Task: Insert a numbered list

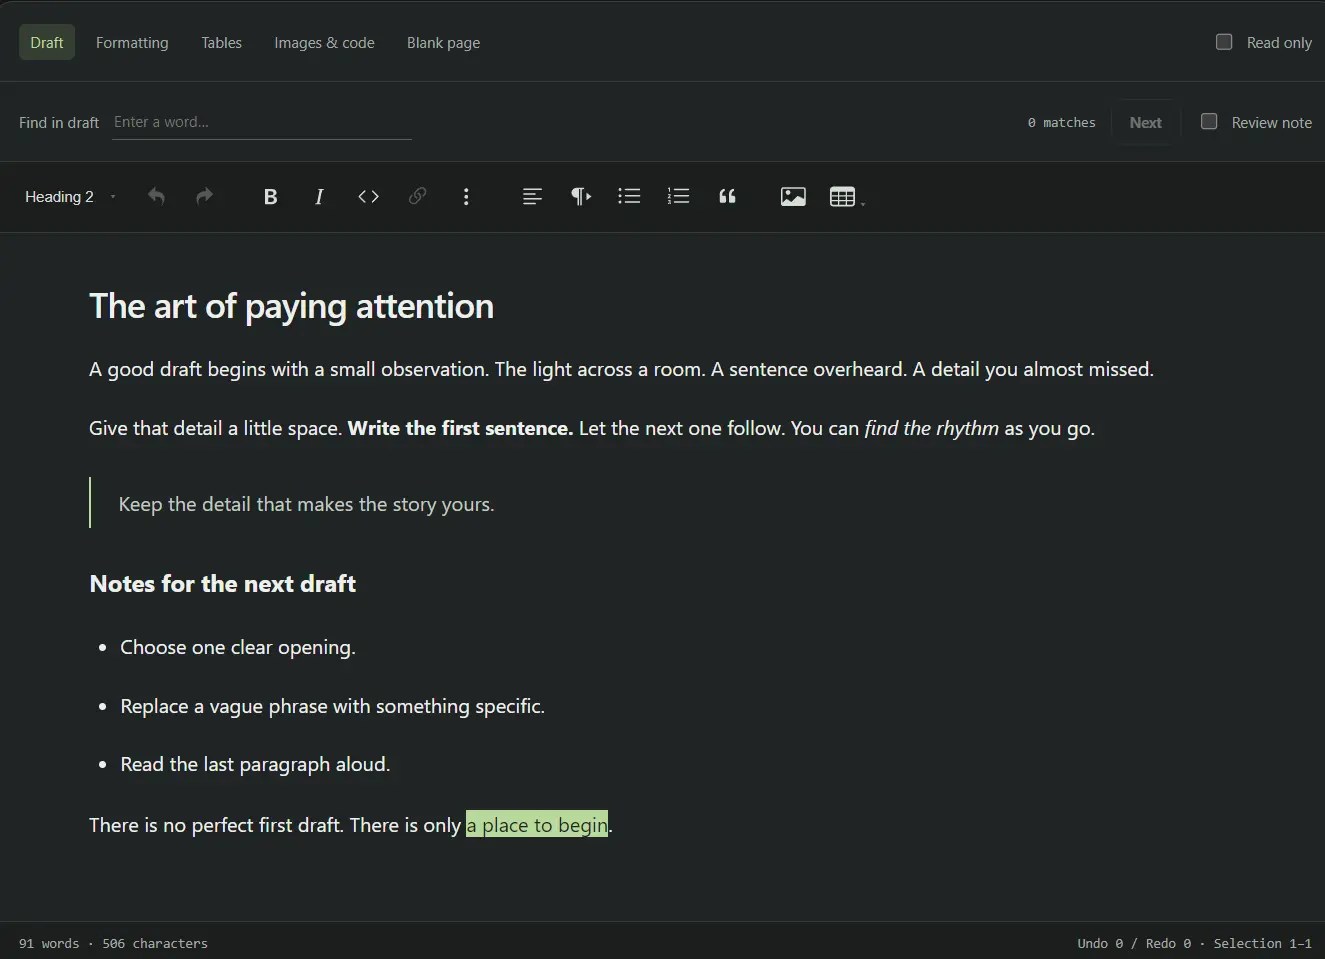Action: click(x=678, y=196)
